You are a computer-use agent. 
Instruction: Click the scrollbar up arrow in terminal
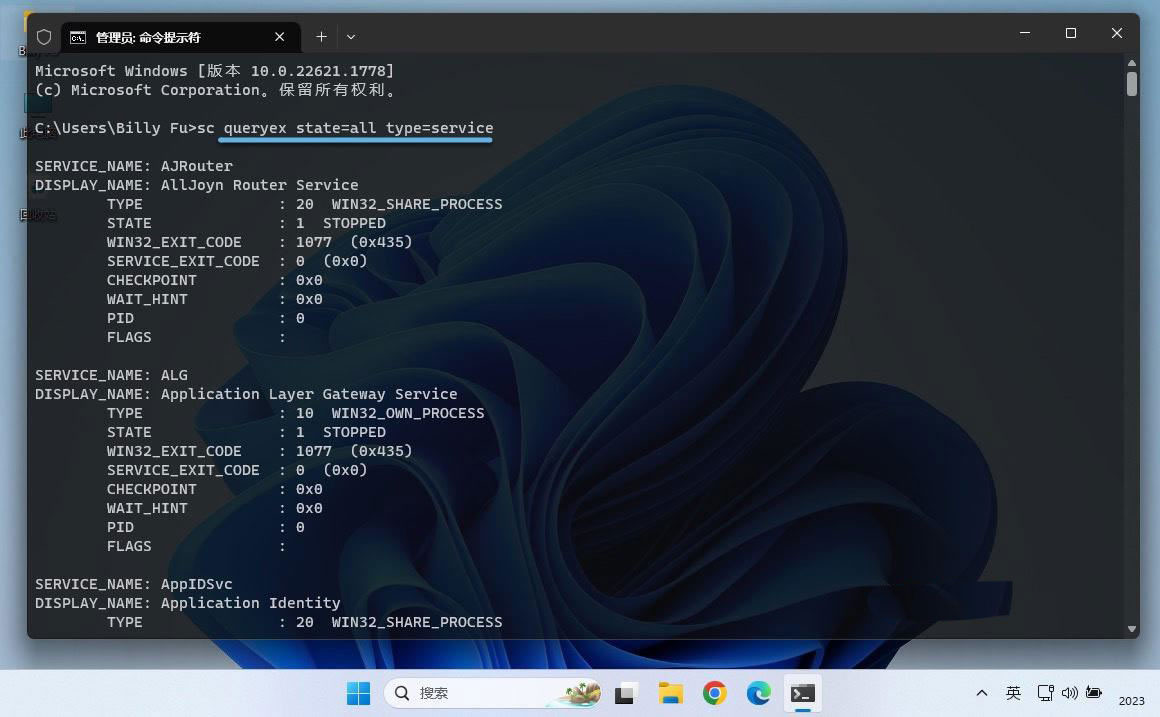[x=1131, y=62]
